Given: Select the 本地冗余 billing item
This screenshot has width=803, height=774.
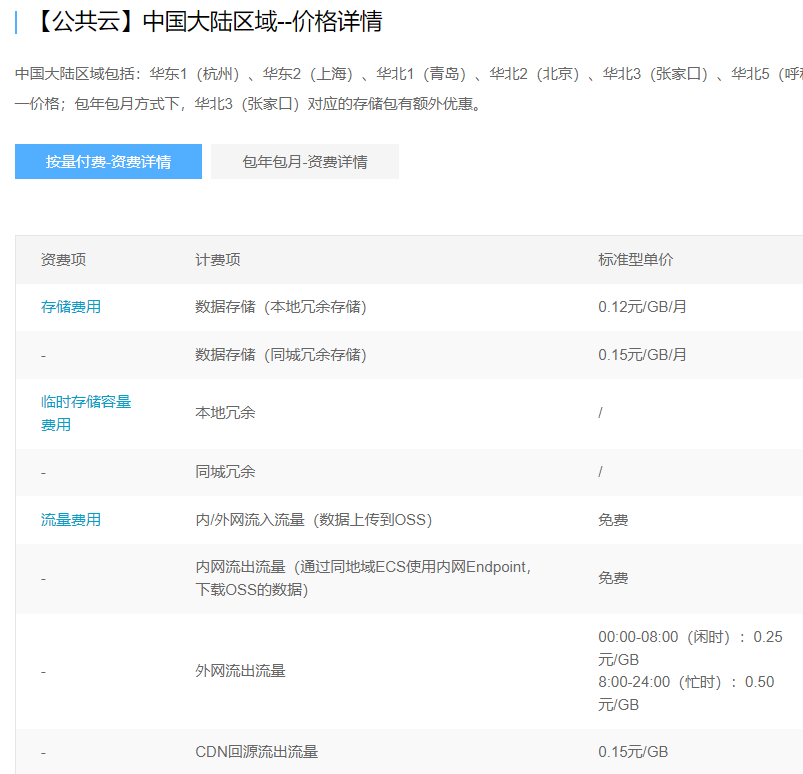Looking at the screenshot, I should coord(225,413).
